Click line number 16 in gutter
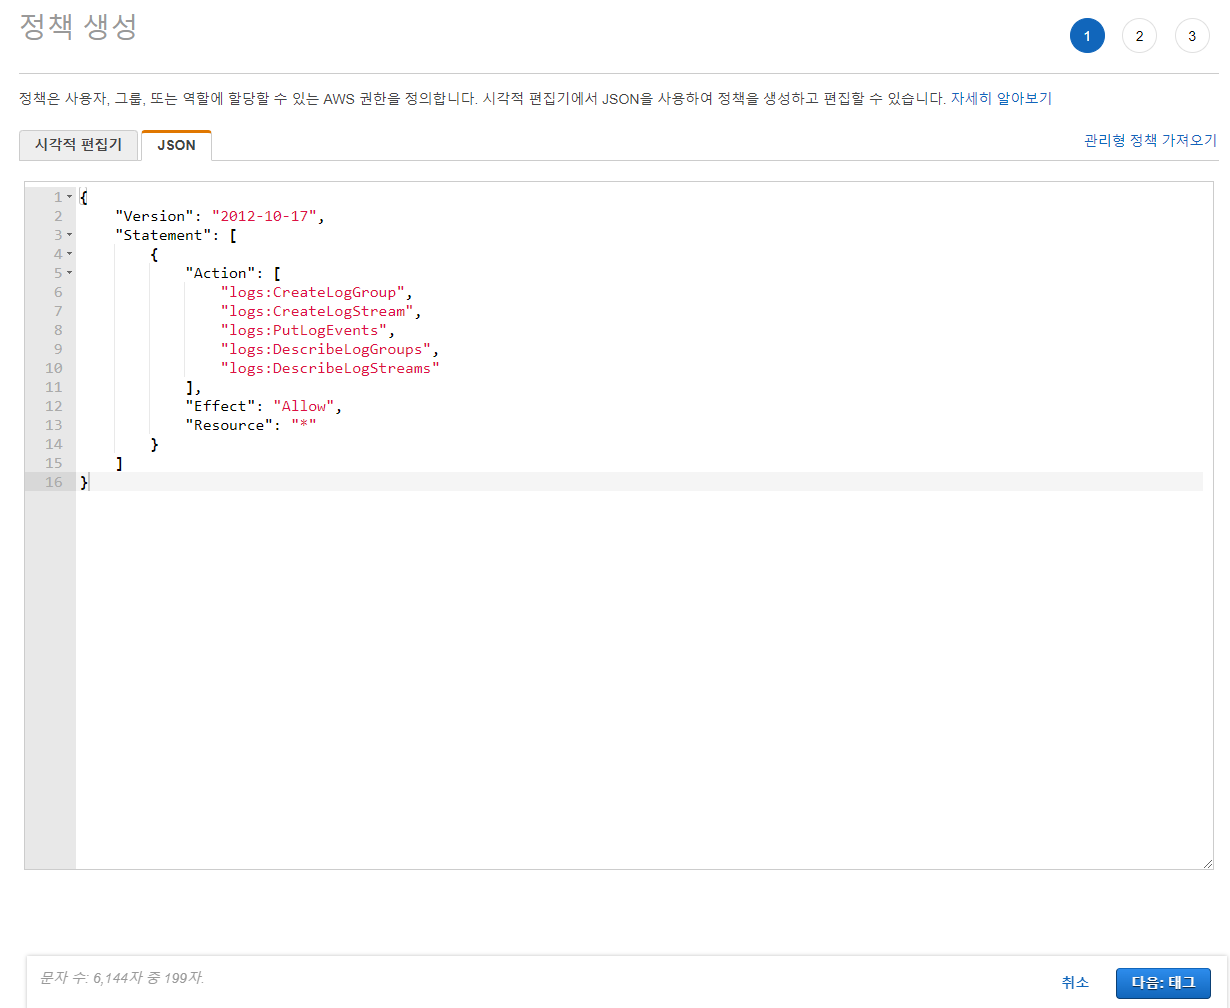Screen dimensions: 1230x1008 pyautogui.click(x=53, y=482)
